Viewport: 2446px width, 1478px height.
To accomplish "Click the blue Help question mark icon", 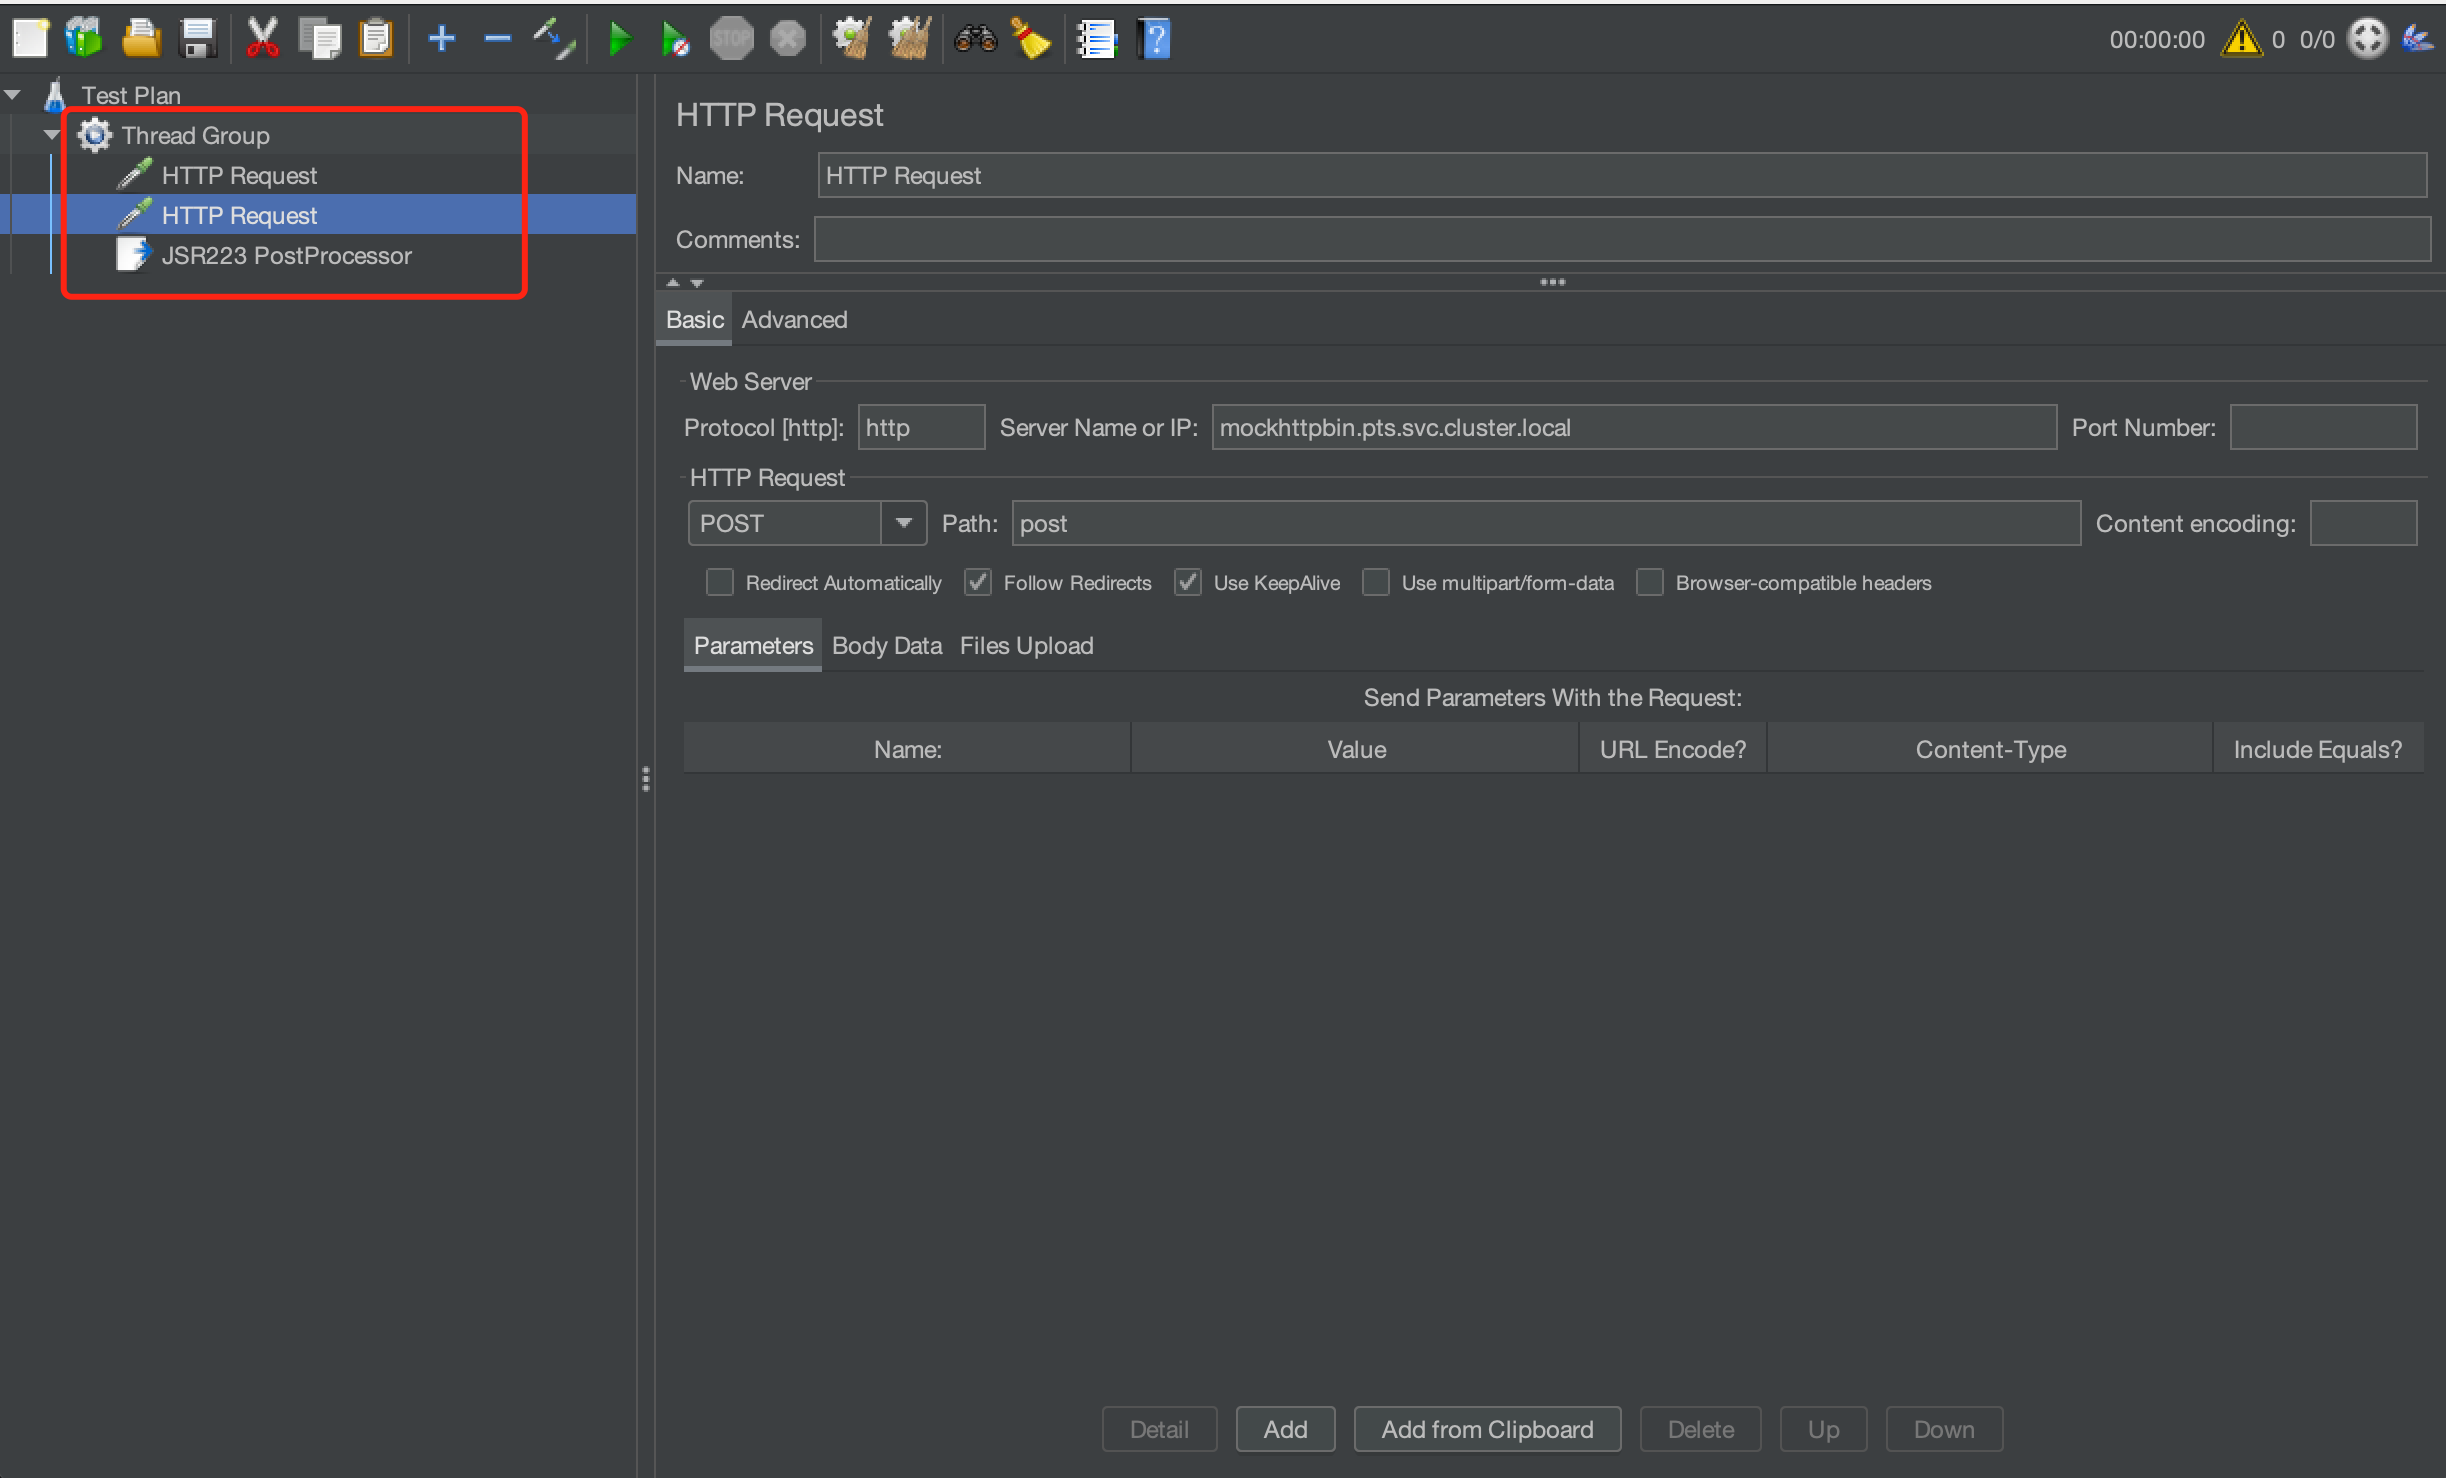I will click(x=1153, y=40).
